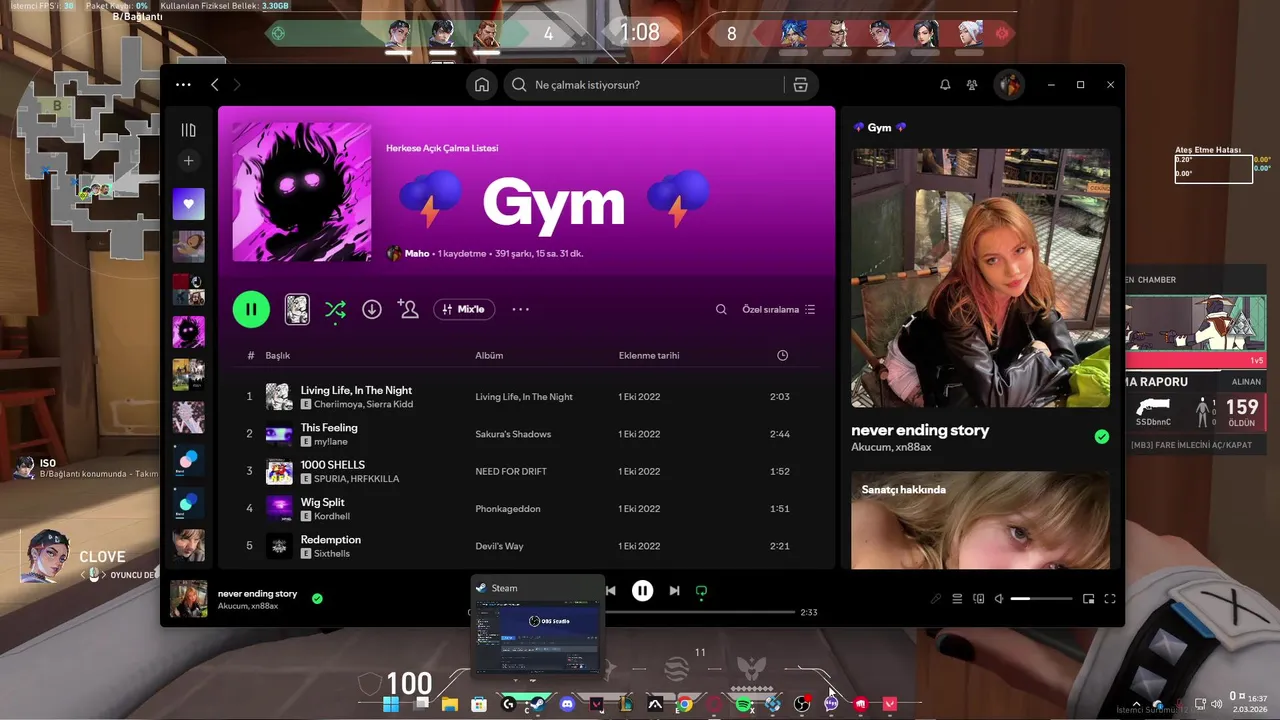Go forward with the right arrow

[x=237, y=85]
